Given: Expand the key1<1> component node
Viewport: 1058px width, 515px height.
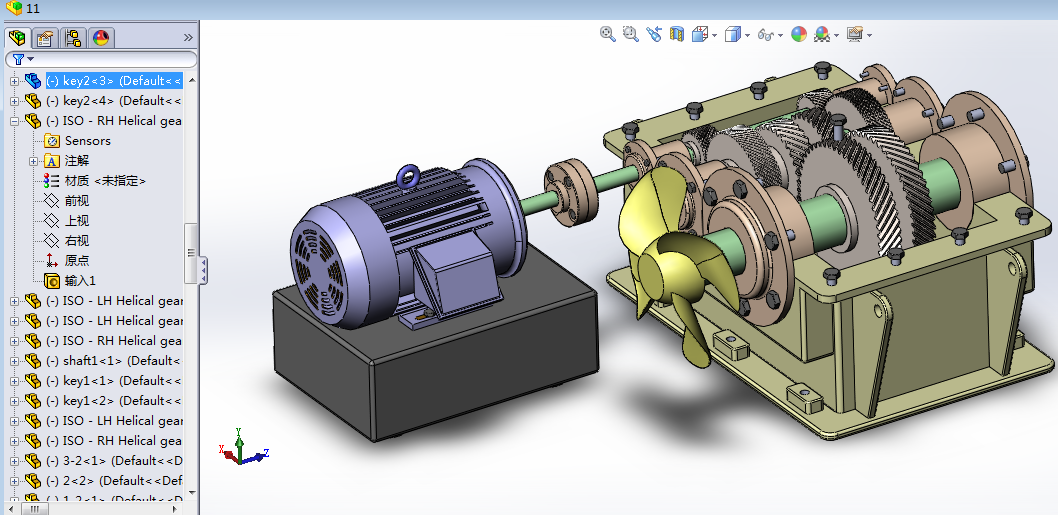Looking at the screenshot, I should click(x=14, y=381).
